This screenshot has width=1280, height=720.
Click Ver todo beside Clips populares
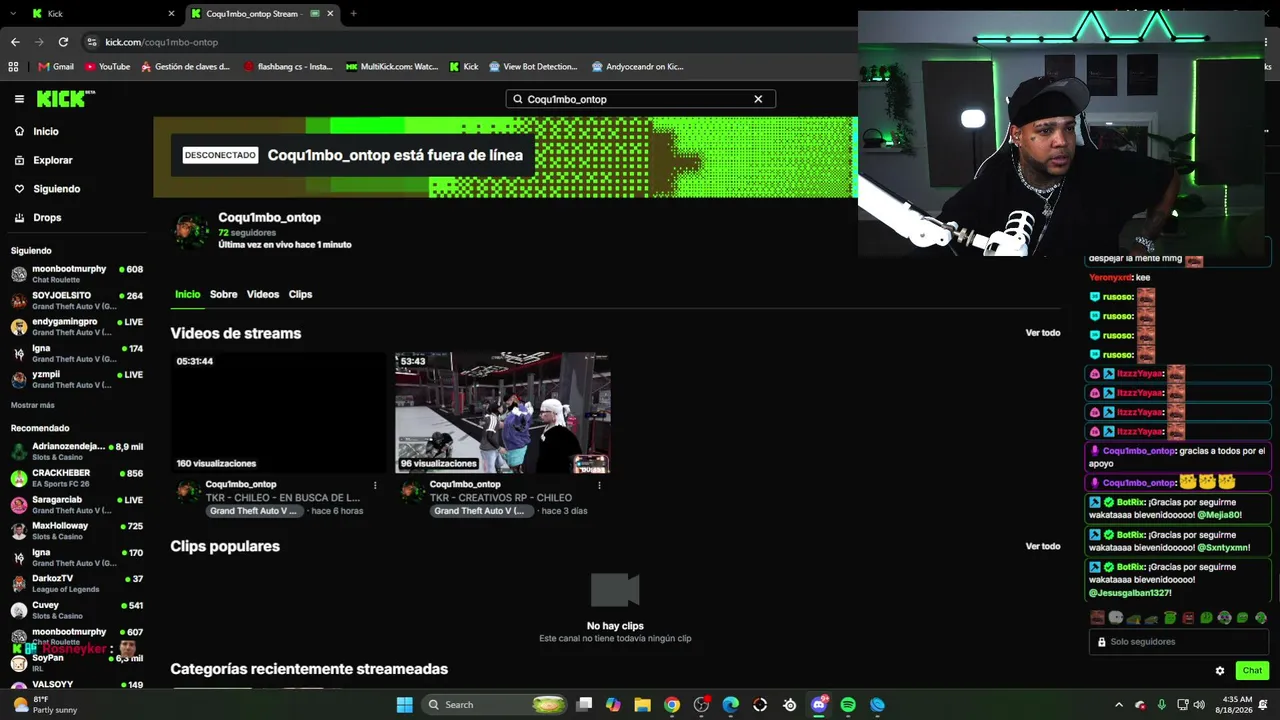click(1043, 546)
